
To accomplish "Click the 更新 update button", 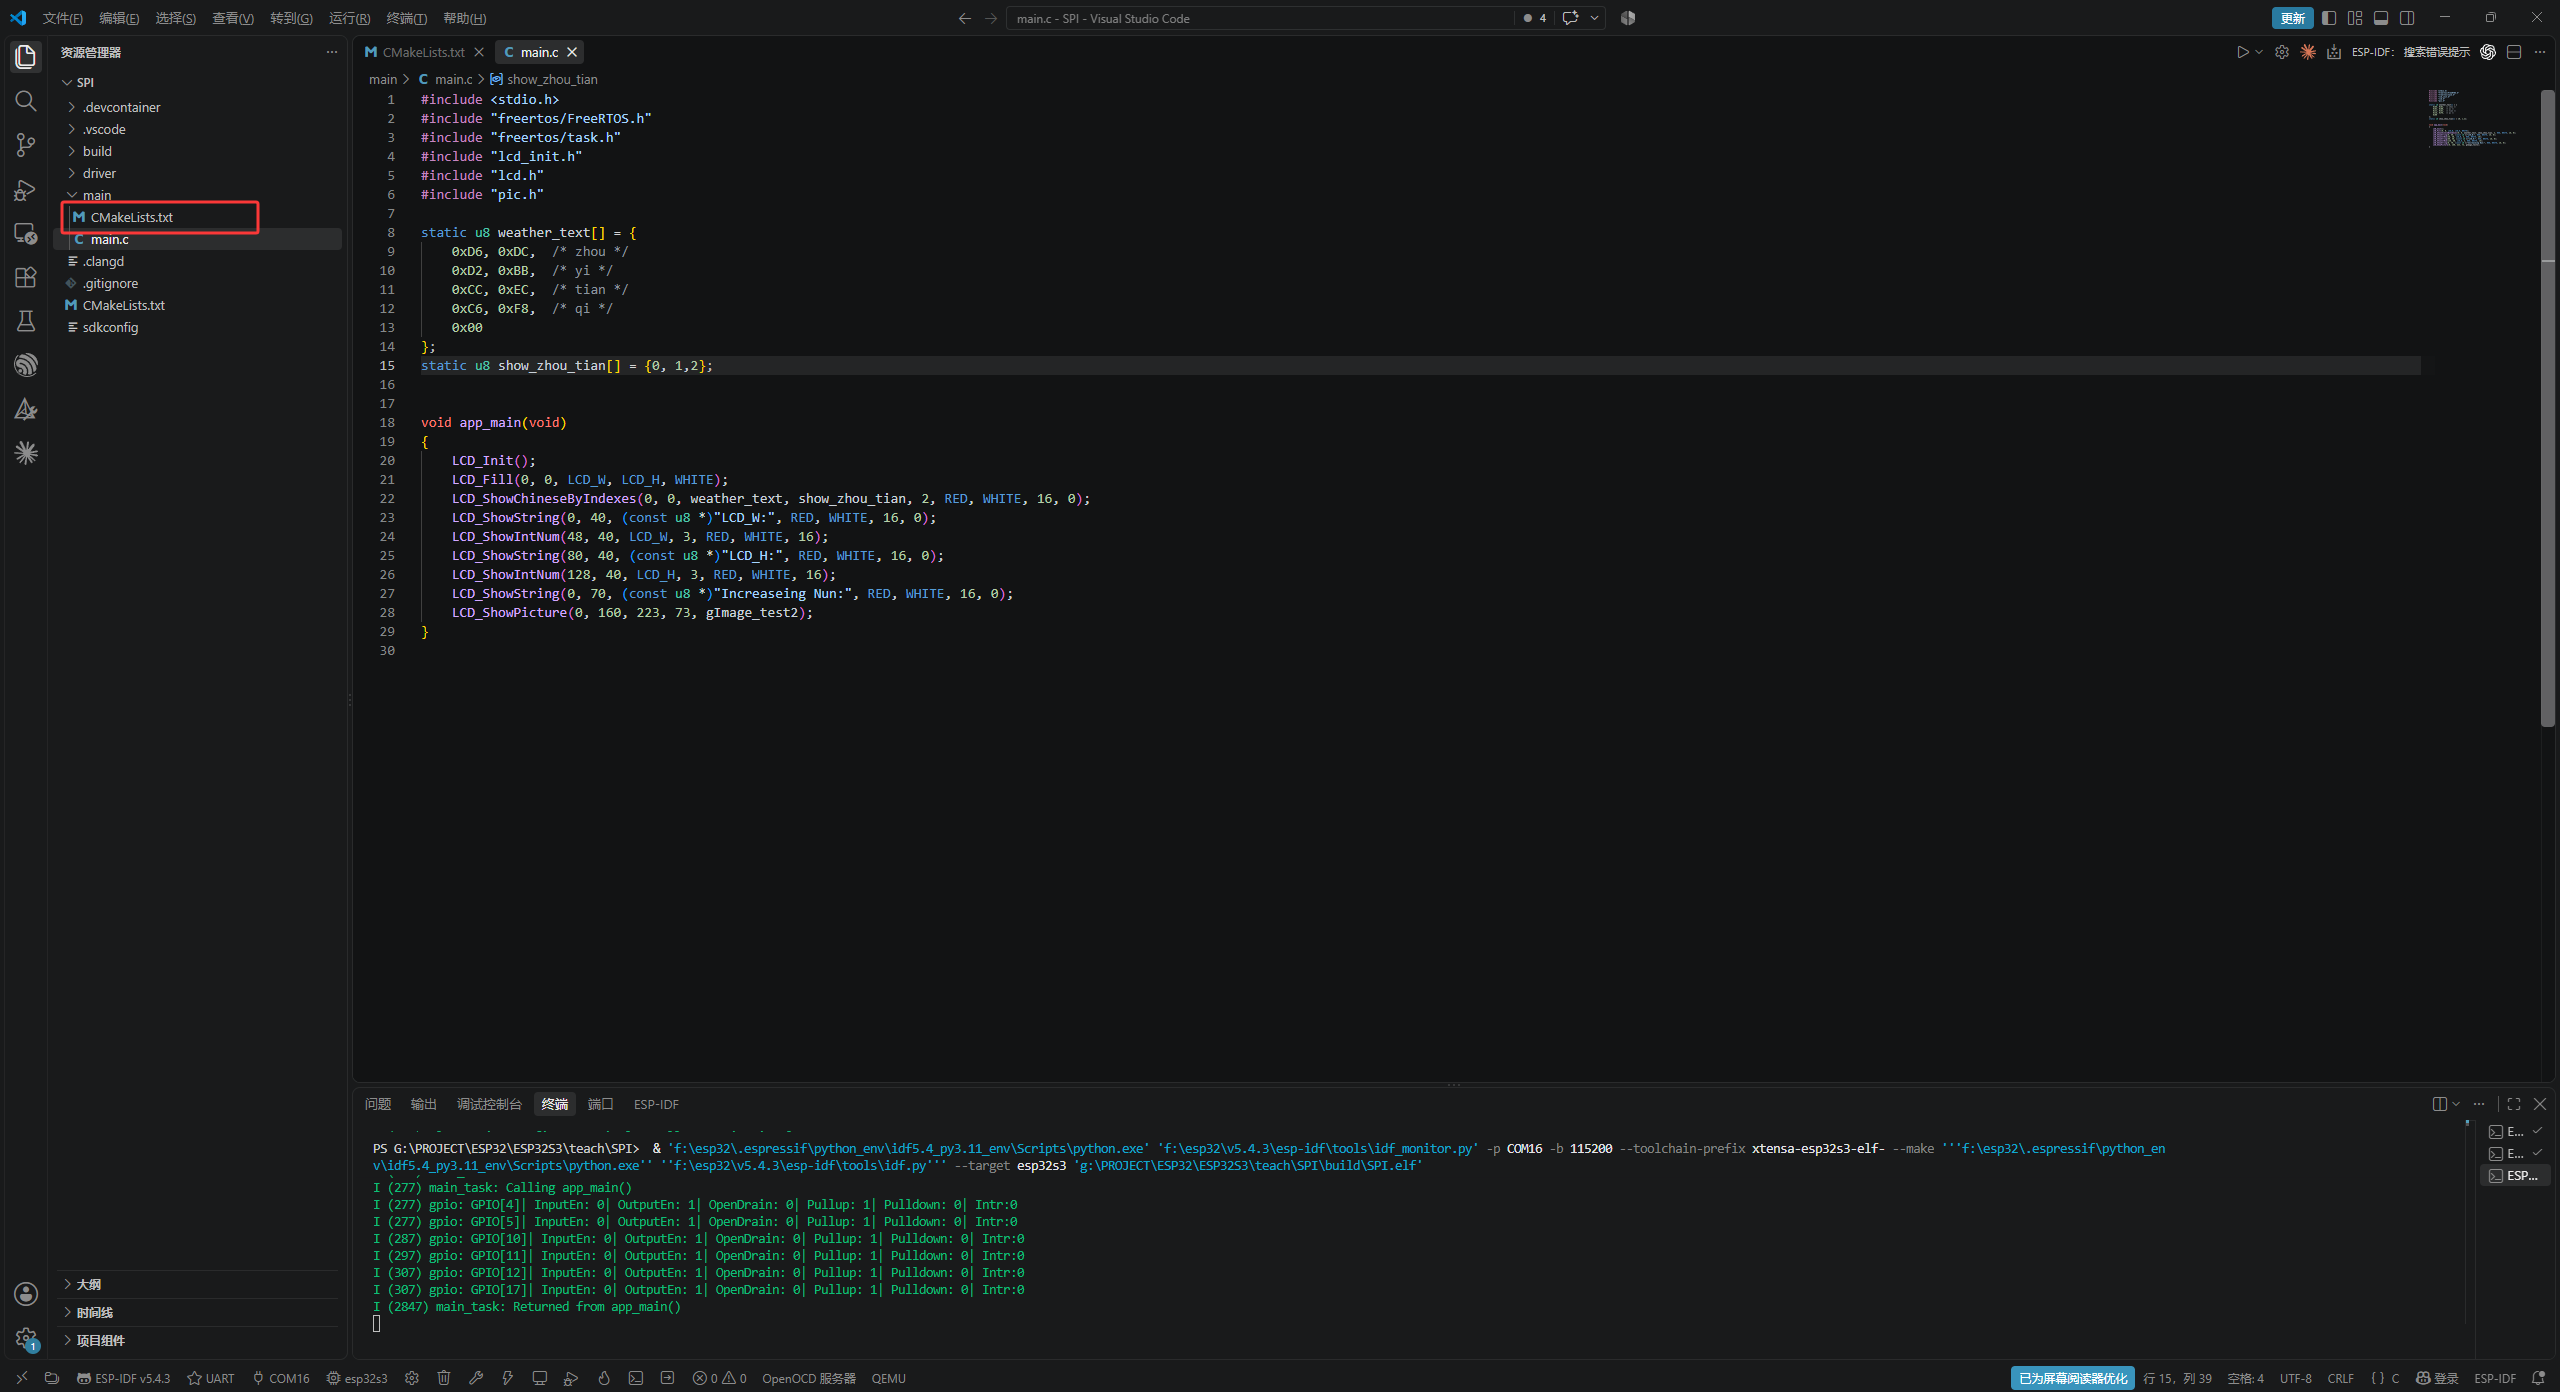I will click(2292, 18).
